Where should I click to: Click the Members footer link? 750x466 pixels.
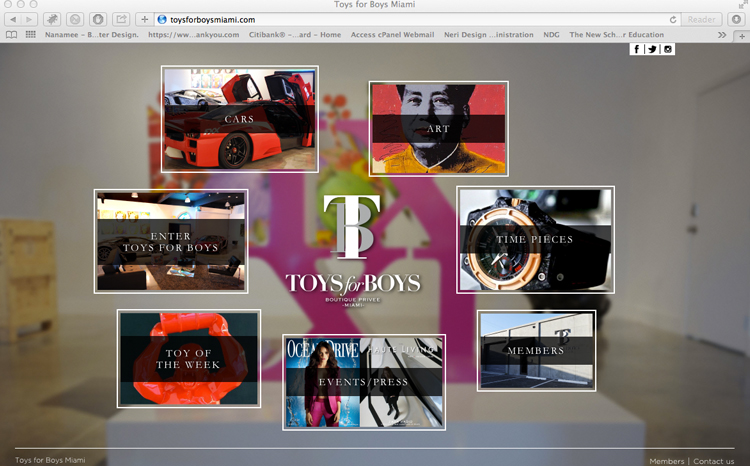tap(667, 461)
